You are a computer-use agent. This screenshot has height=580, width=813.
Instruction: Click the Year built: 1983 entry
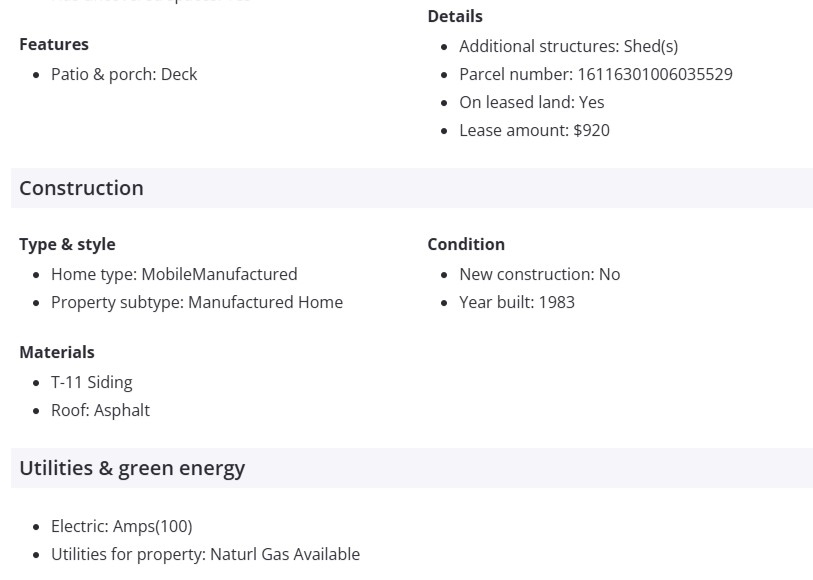click(x=516, y=302)
